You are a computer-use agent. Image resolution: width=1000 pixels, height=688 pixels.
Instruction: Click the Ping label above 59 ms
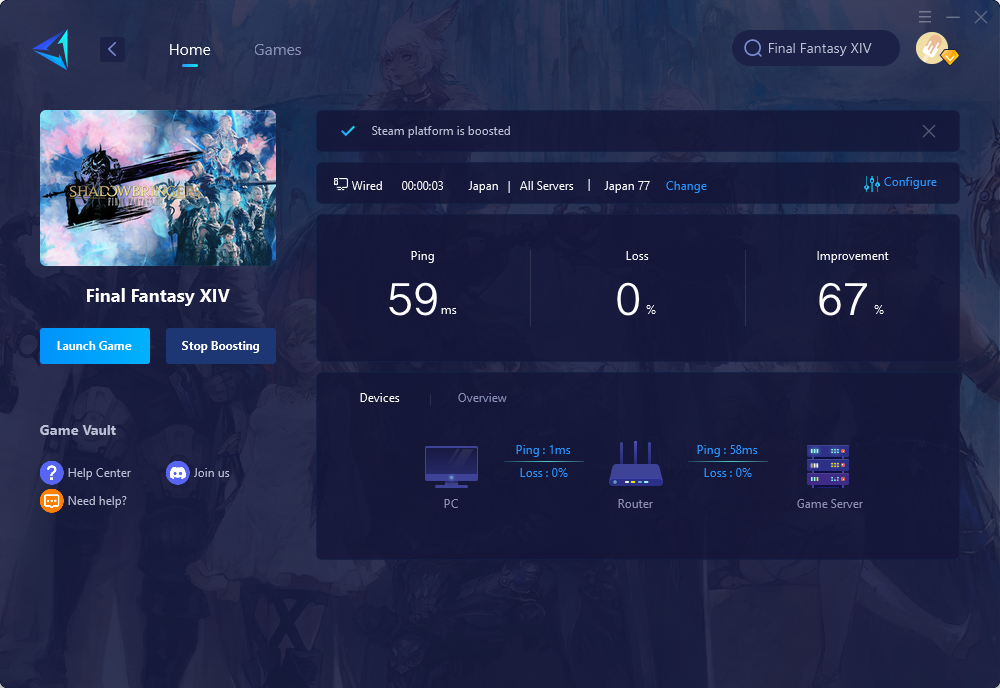tap(422, 256)
